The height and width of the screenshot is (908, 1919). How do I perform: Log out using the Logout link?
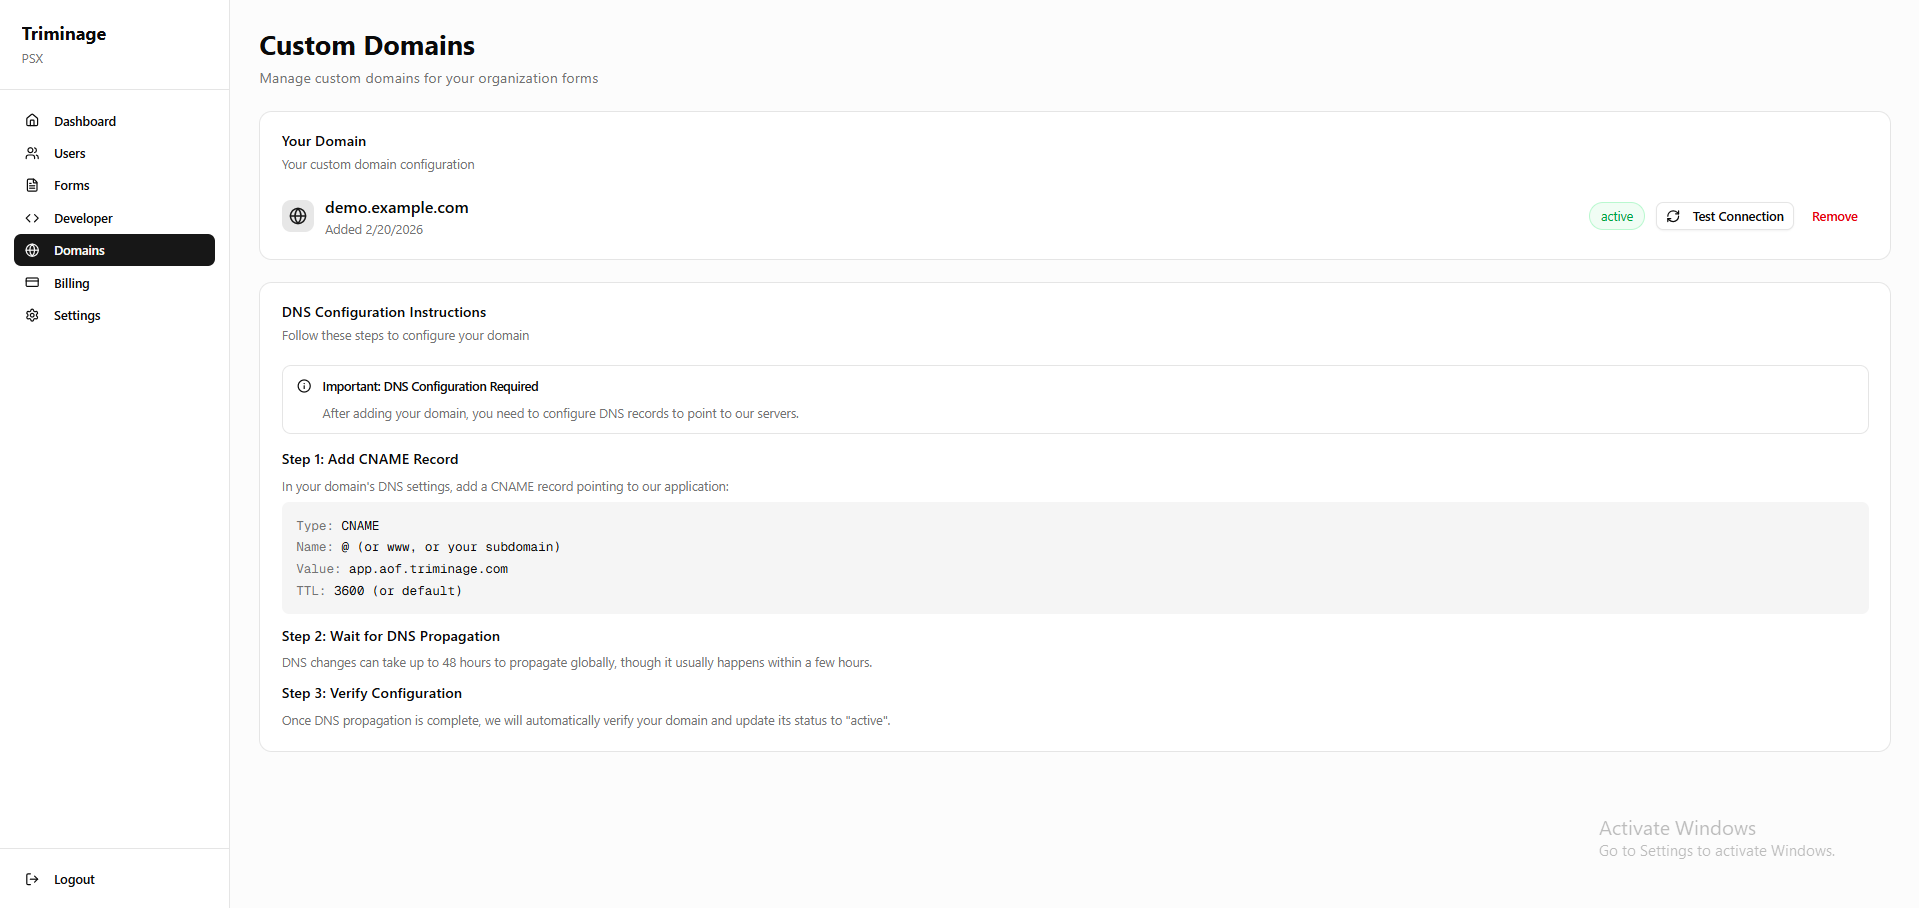pos(74,879)
